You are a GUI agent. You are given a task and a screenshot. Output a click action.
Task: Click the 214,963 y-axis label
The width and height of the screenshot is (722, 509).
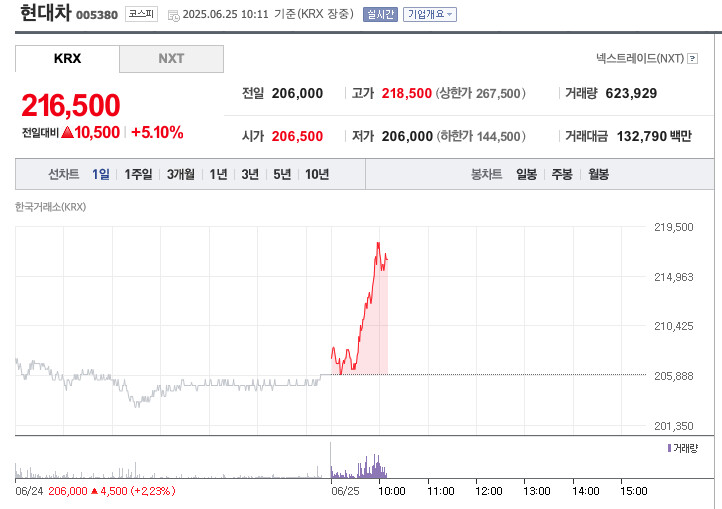(674, 277)
